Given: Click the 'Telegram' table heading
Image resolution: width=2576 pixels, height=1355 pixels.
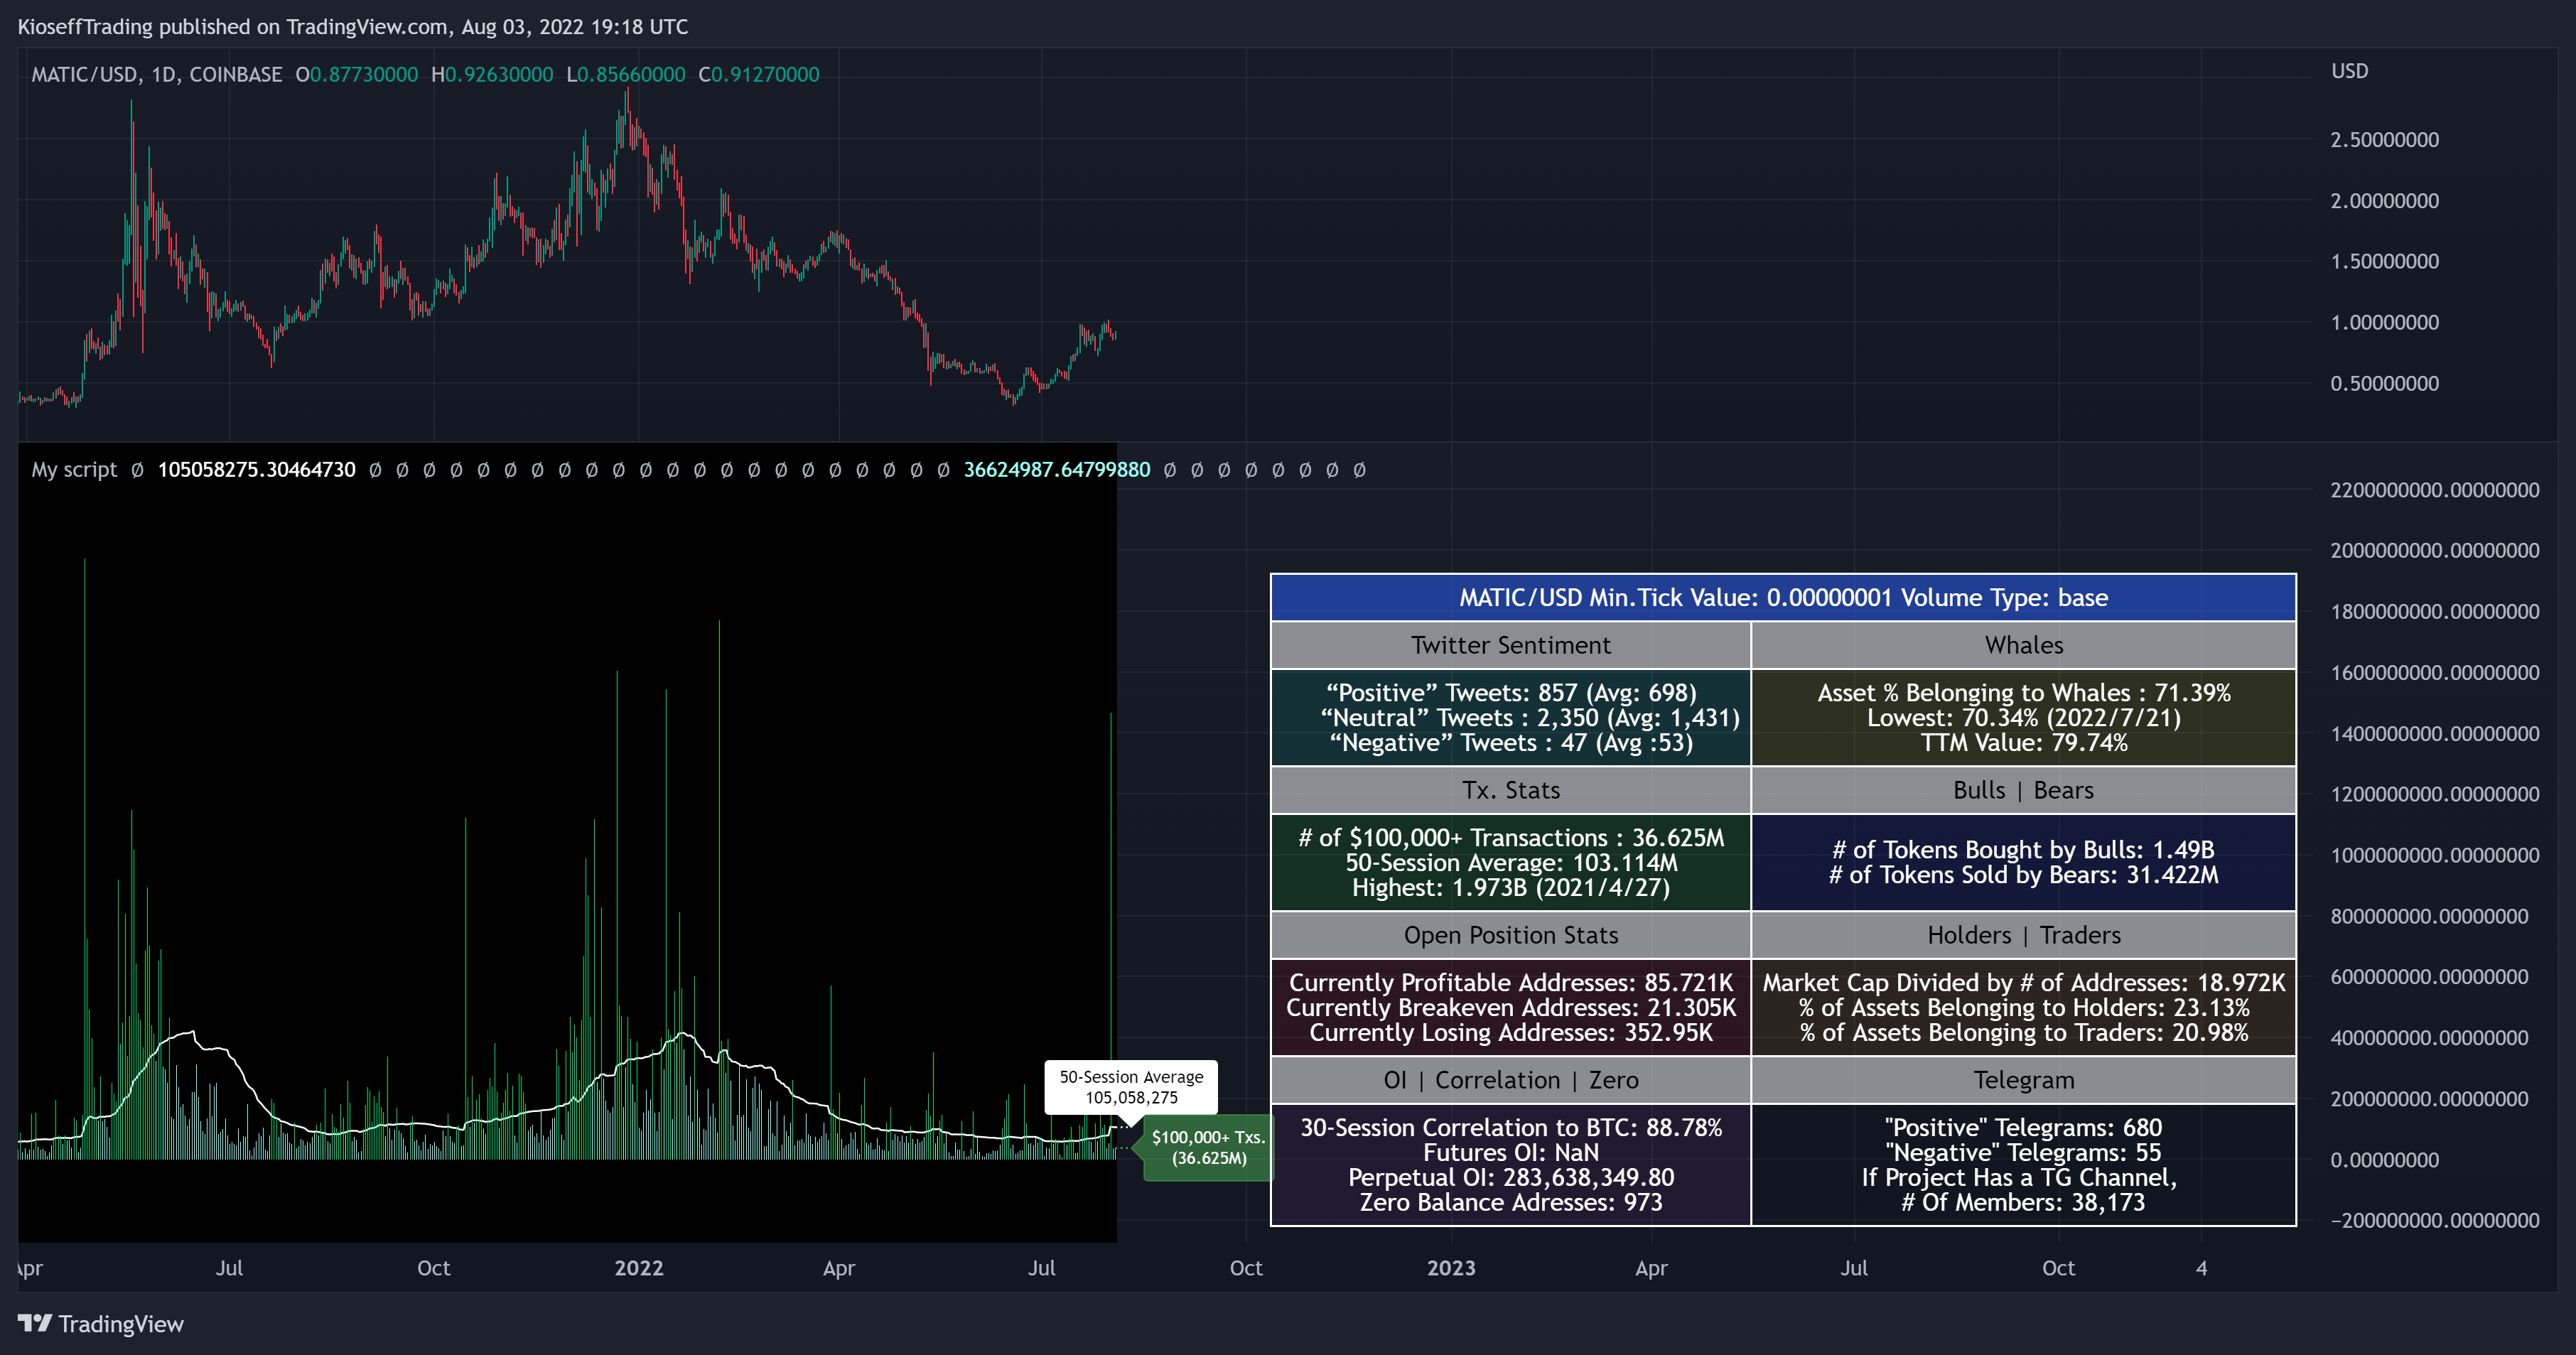Looking at the screenshot, I should (x=2024, y=1080).
